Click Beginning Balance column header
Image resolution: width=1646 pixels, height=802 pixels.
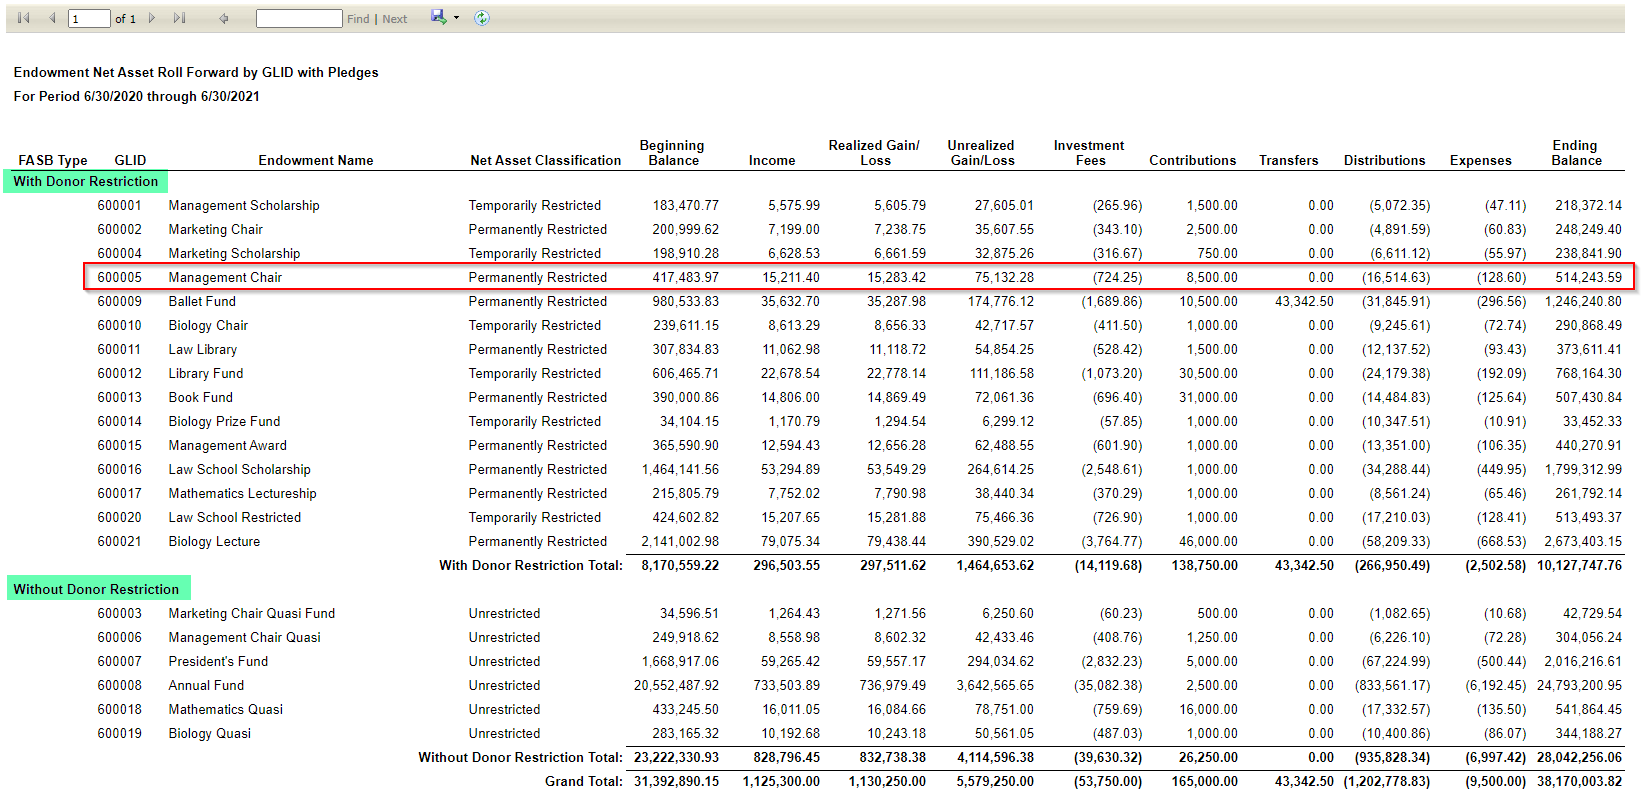point(672,153)
